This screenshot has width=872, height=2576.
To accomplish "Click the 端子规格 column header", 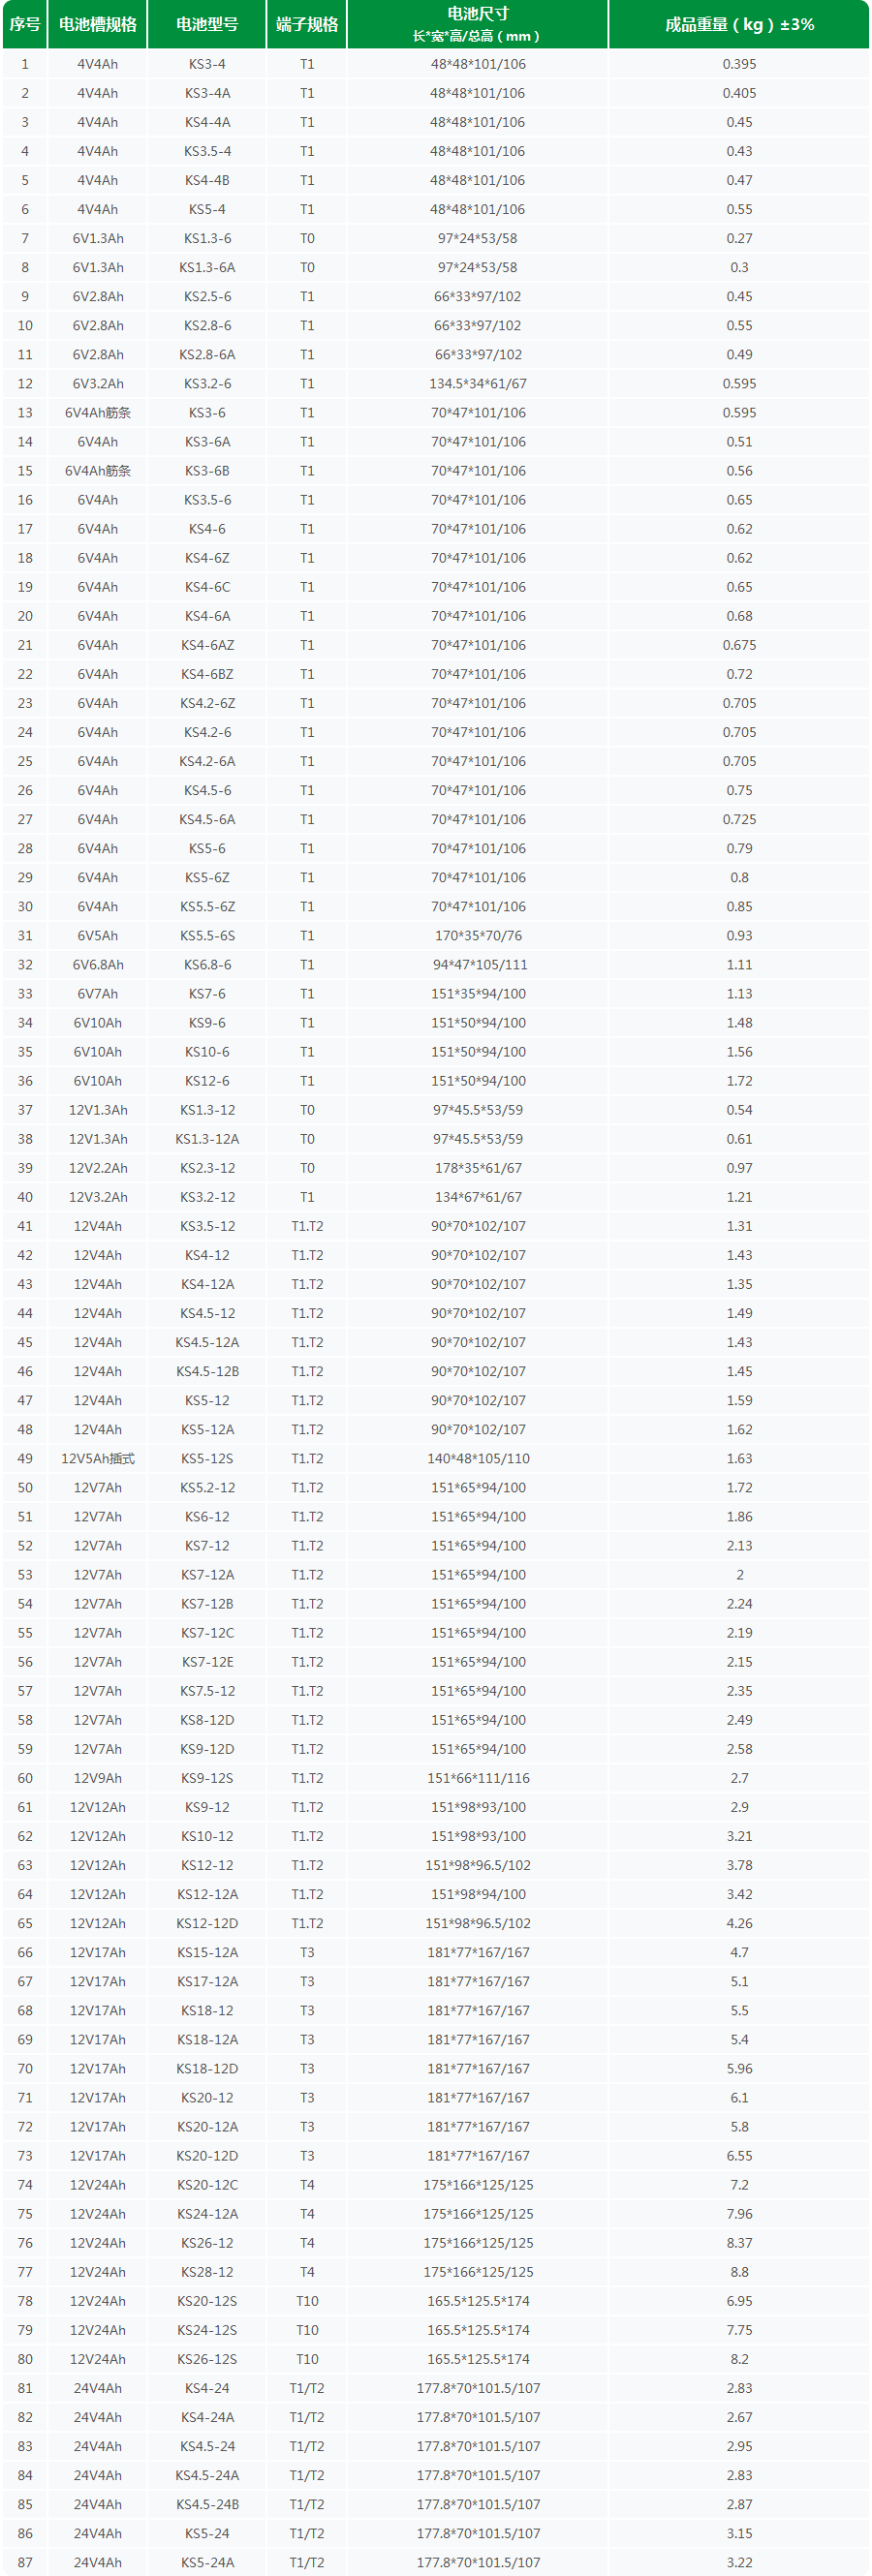I will pyautogui.click(x=307, y=24).
